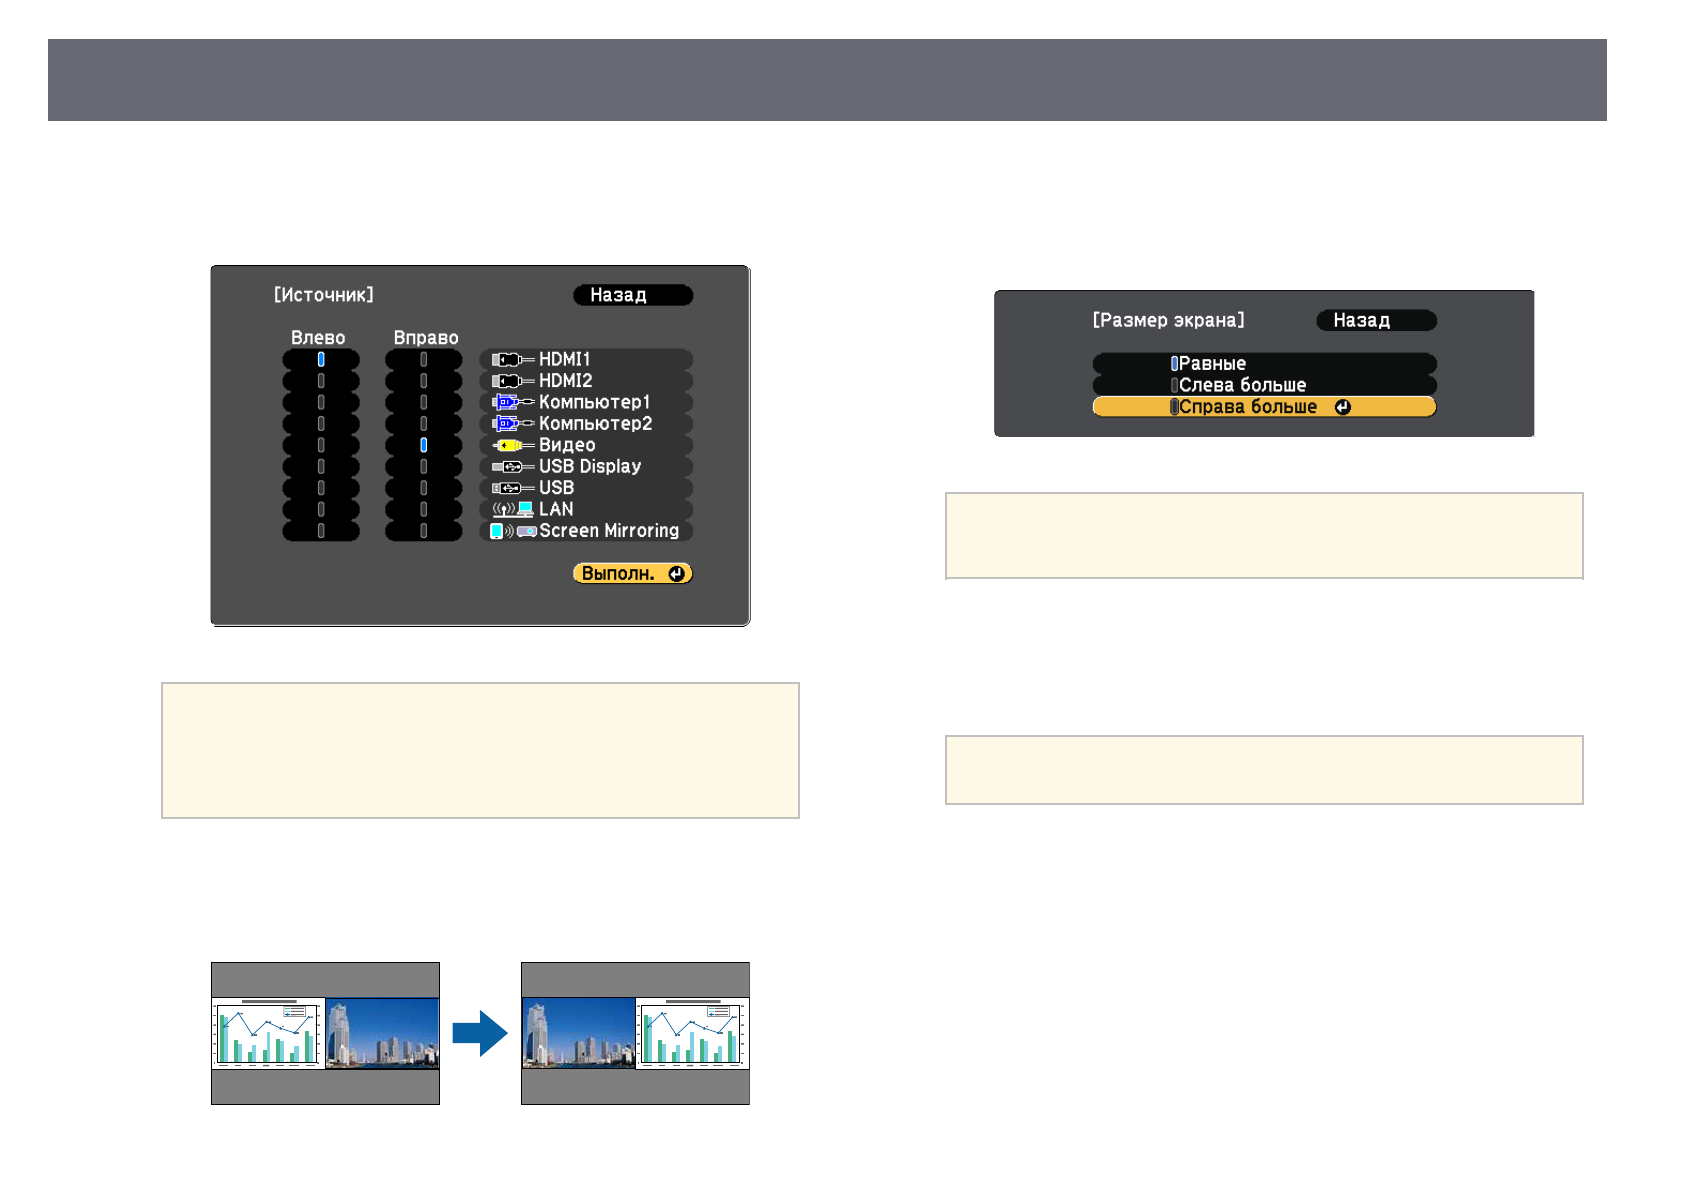Screen dimensions: 1684x1190
Task: Click the HDMI2 connector icon
Action: pos(511,381)
